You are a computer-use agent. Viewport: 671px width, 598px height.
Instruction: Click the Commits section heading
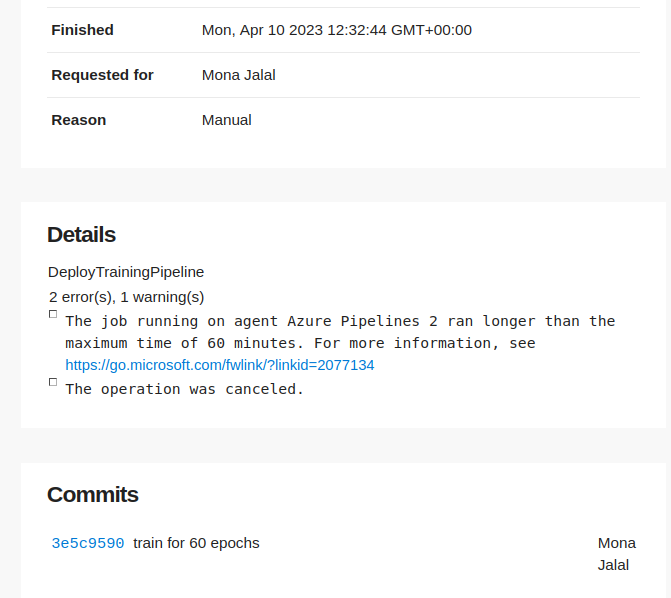92,494
